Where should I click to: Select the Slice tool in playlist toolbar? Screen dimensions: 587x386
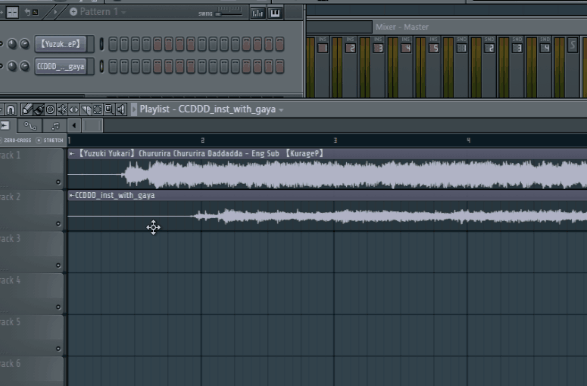pos(86,109)
